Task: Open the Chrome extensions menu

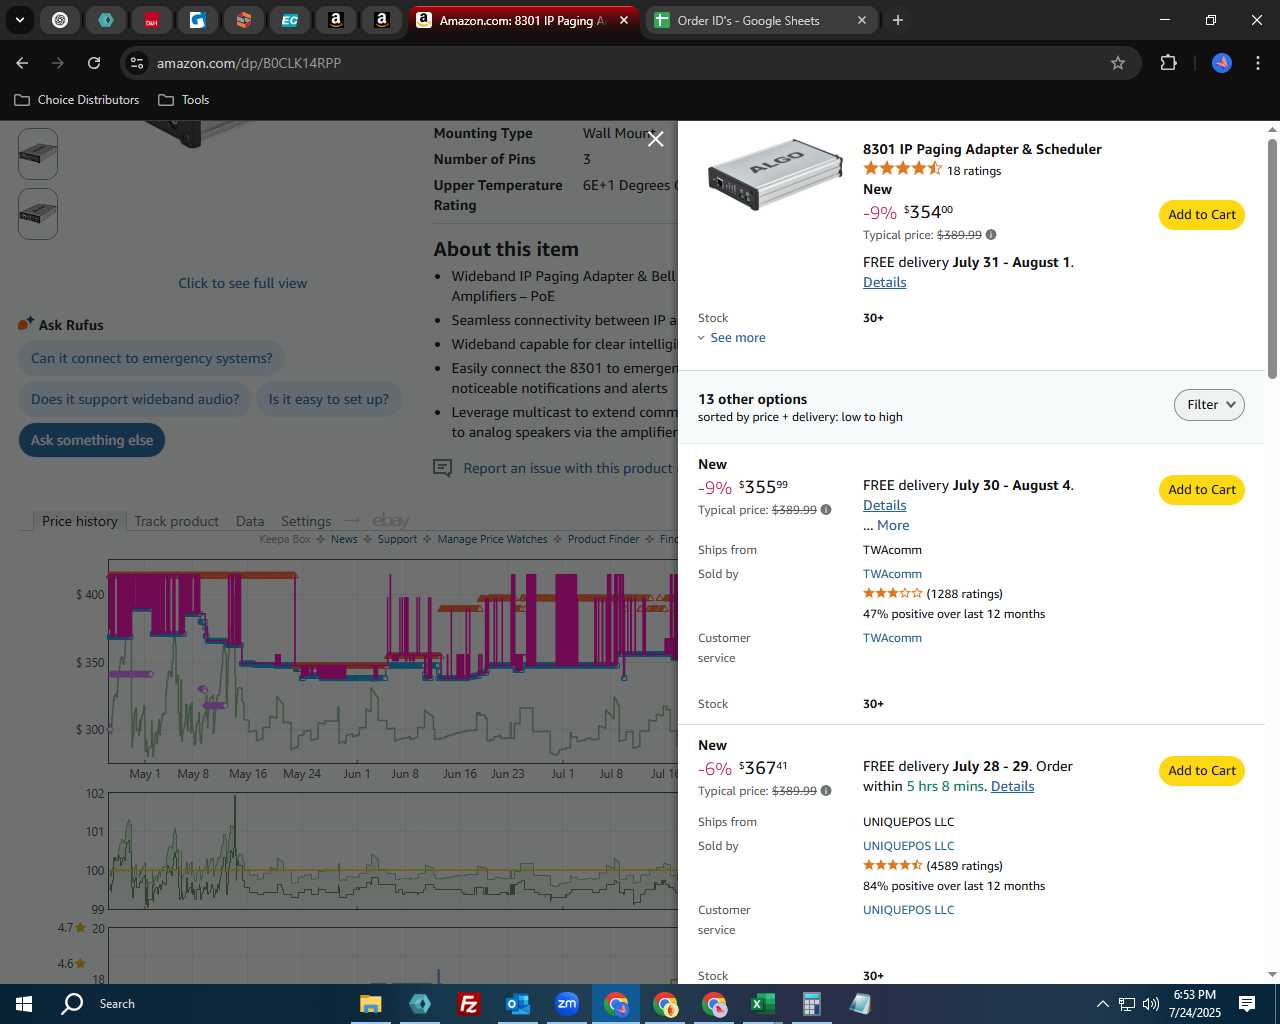Action: [x=1168, y=63]
